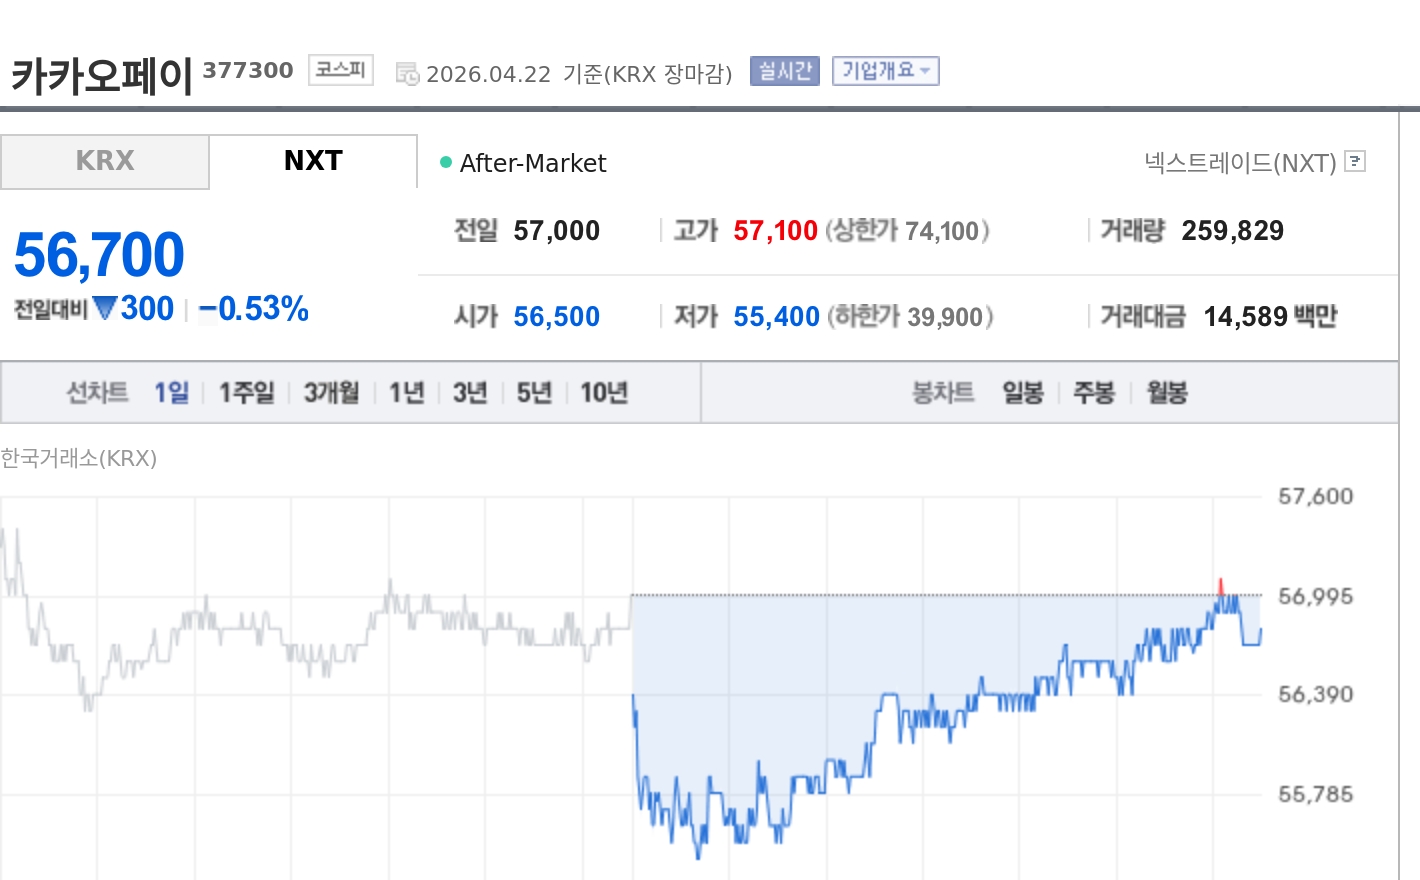Choose the 3개월 line chart range
This screenshot has height=880, width=1420.
click(331, 392)
